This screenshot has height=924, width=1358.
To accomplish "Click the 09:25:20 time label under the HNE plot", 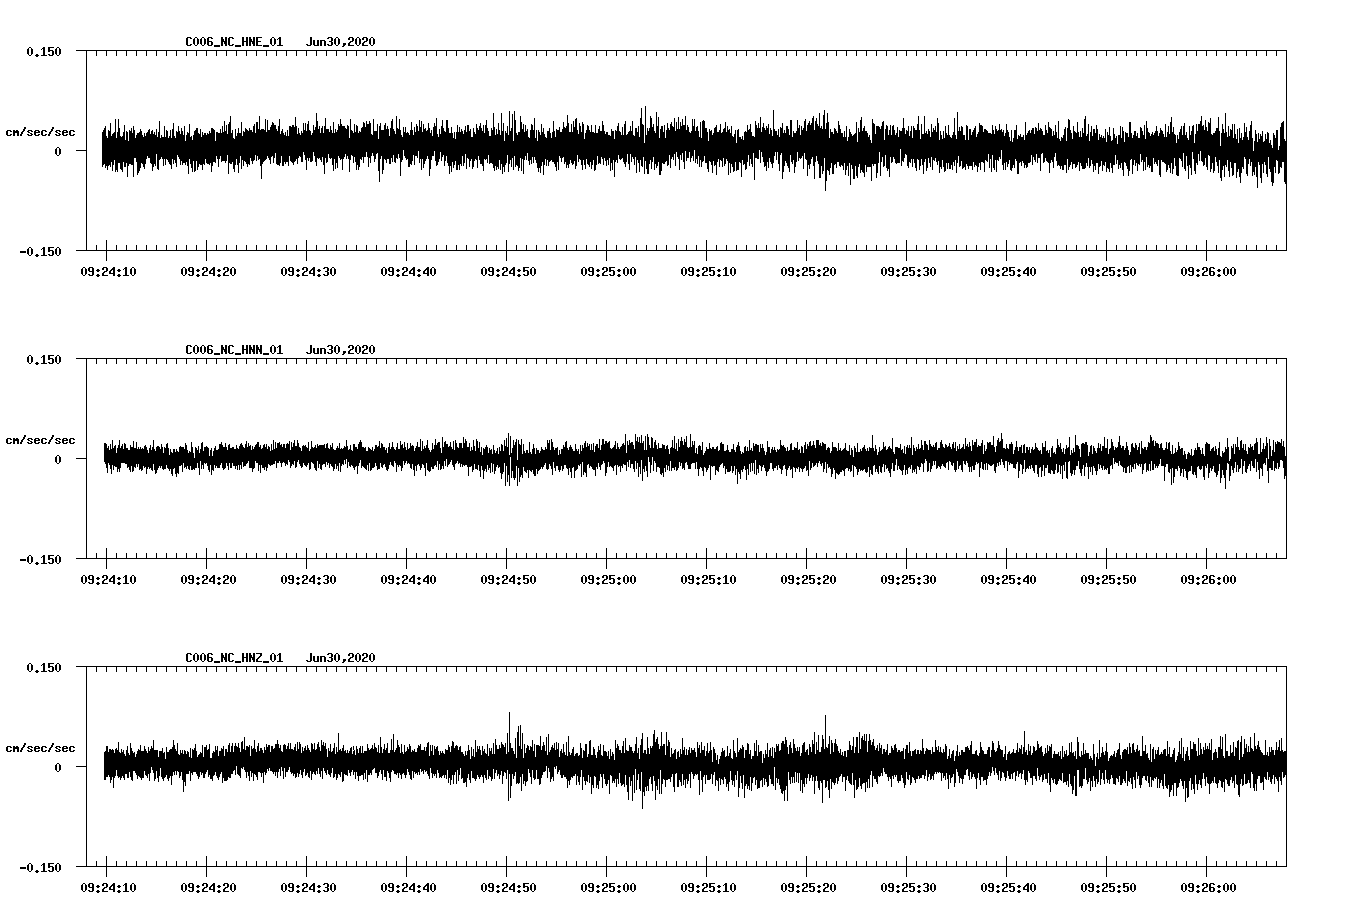I will click(808, 272).
